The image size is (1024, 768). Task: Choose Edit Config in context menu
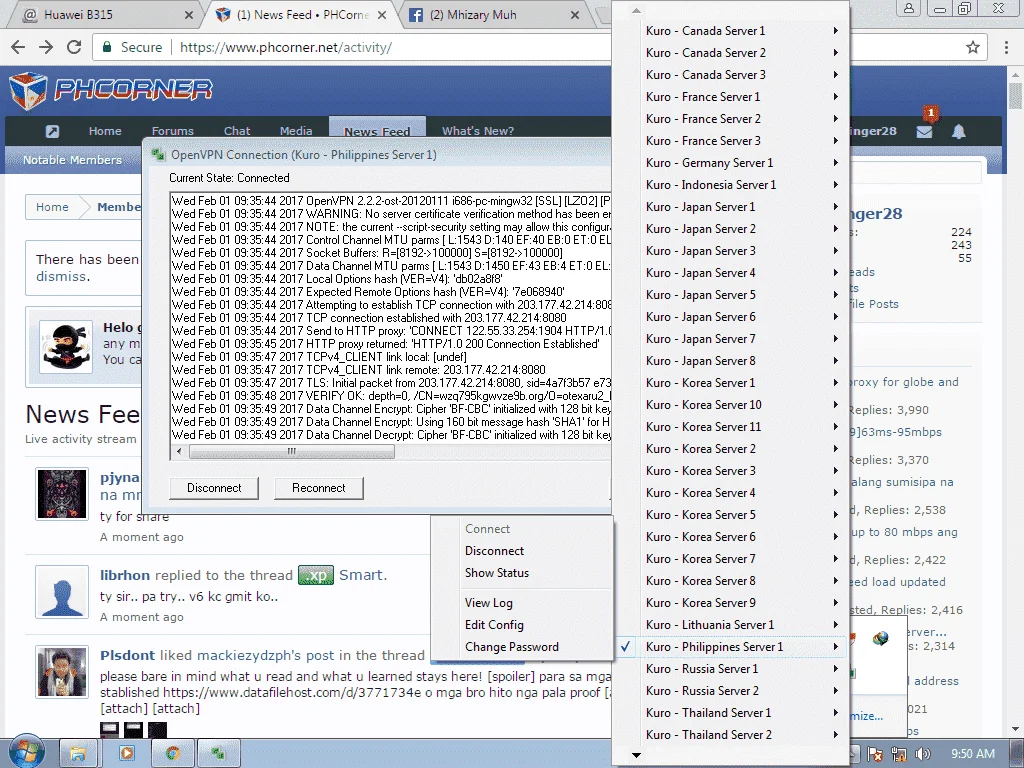(x=494, y=625)
